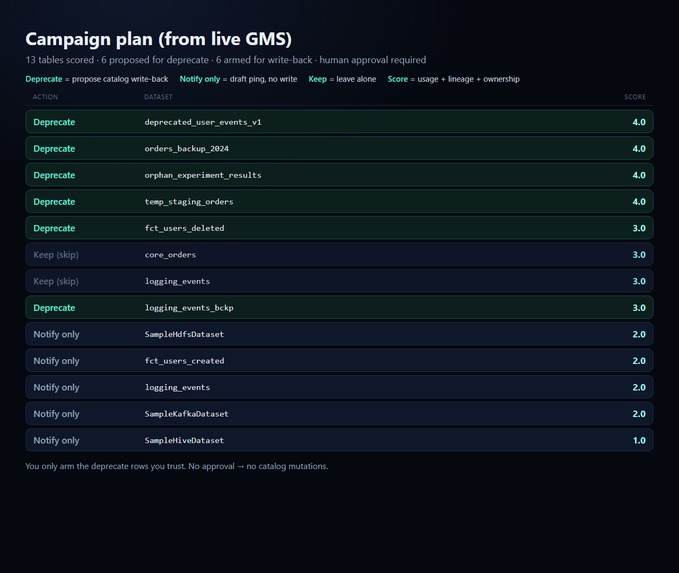
Task: Click the 'Deprecate = propose catalog write-back' legend entry
Action: point(97,79)
